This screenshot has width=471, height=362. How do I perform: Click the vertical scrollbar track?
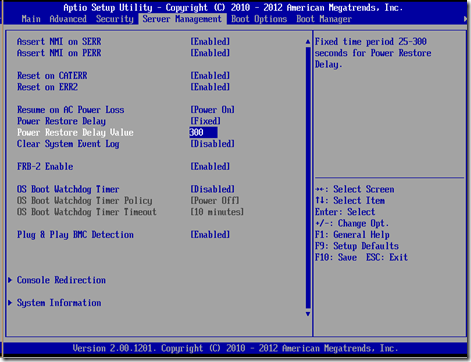(x=308, y=178)
